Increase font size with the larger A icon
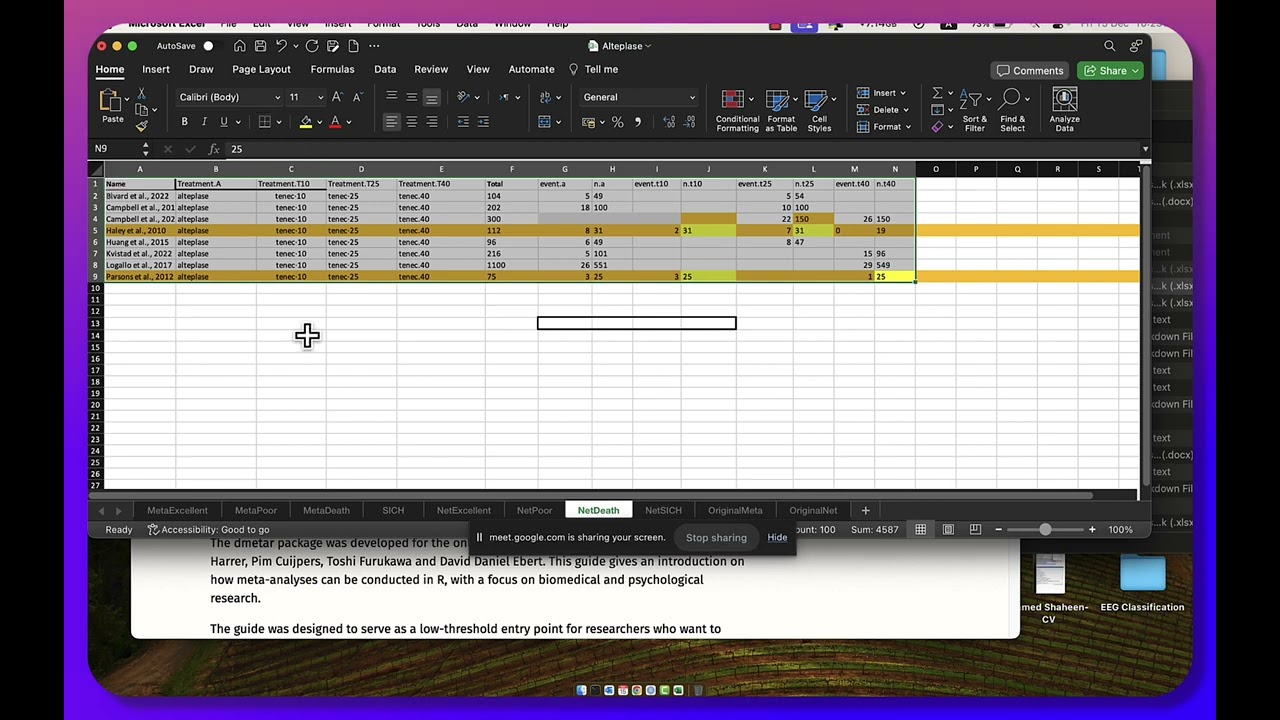 pos(337,97)
